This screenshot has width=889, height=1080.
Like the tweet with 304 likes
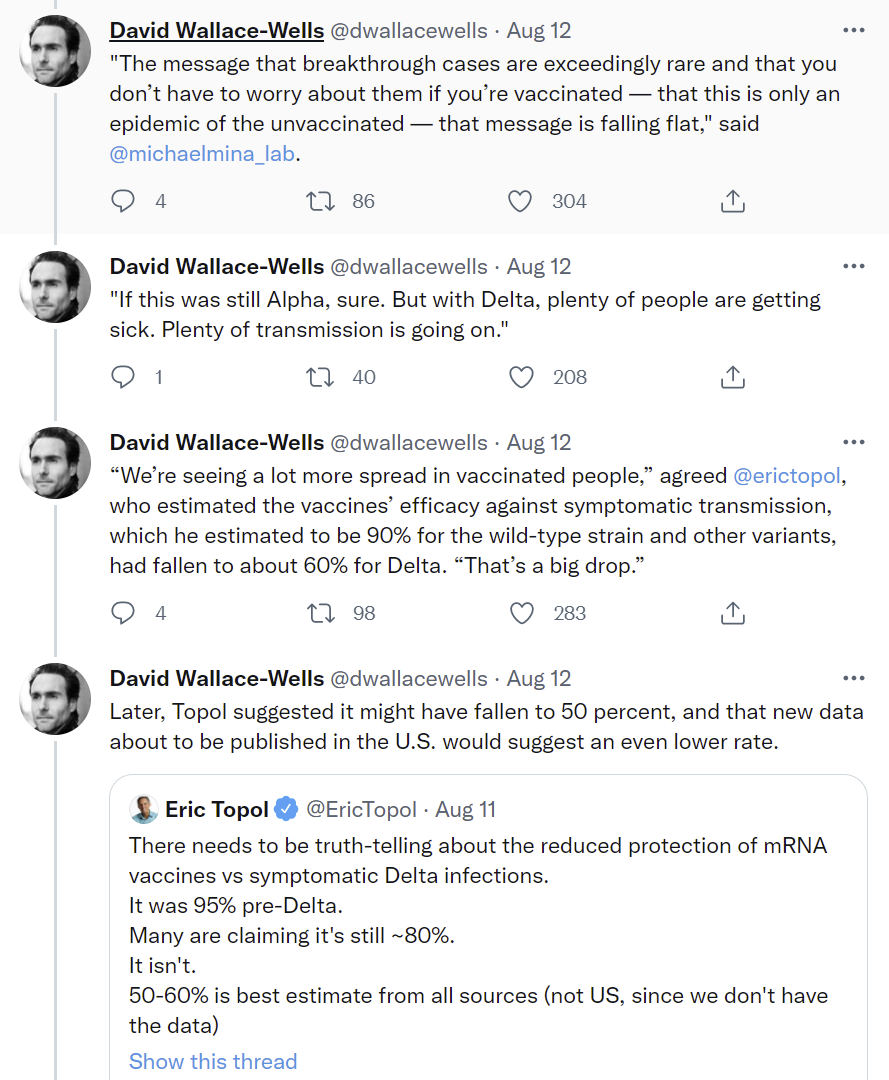tap(520, 201)
